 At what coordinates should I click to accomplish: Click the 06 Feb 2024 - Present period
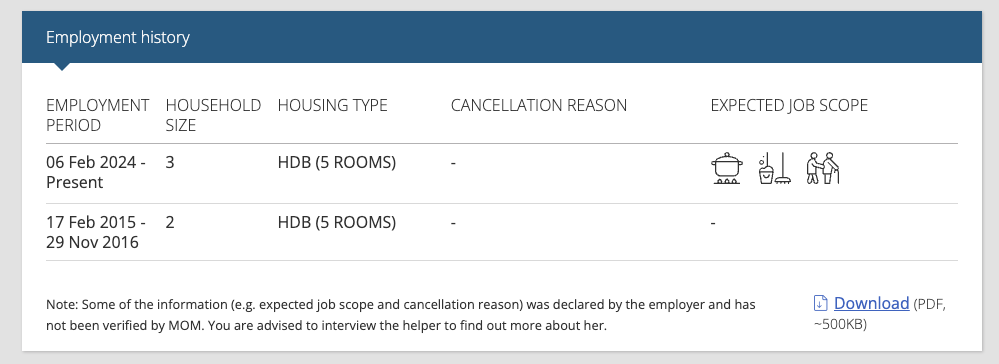coord(96,172)
